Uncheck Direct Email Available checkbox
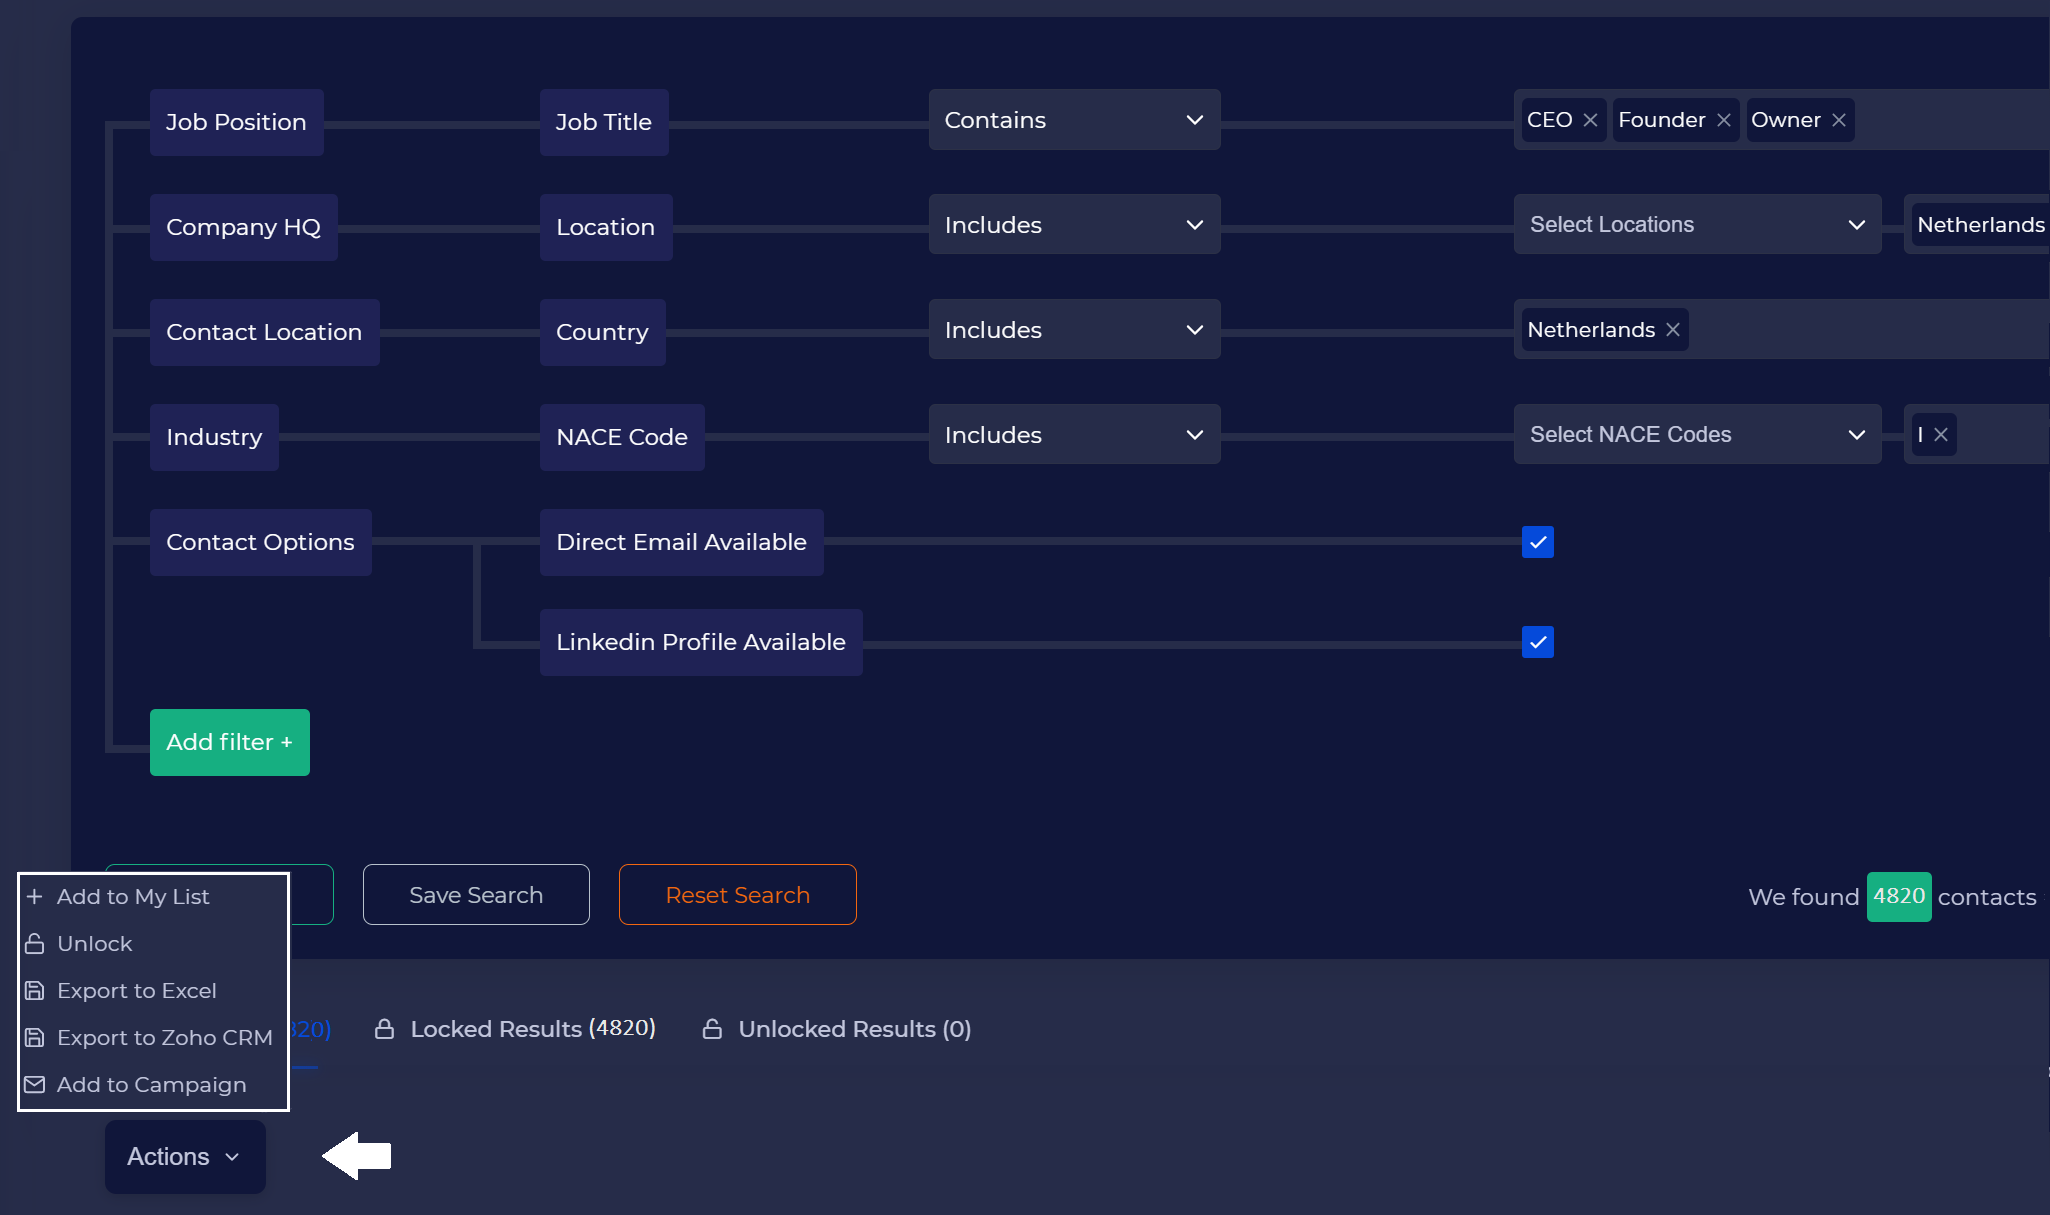The image size is (2050, 1215). (1538, 542)
